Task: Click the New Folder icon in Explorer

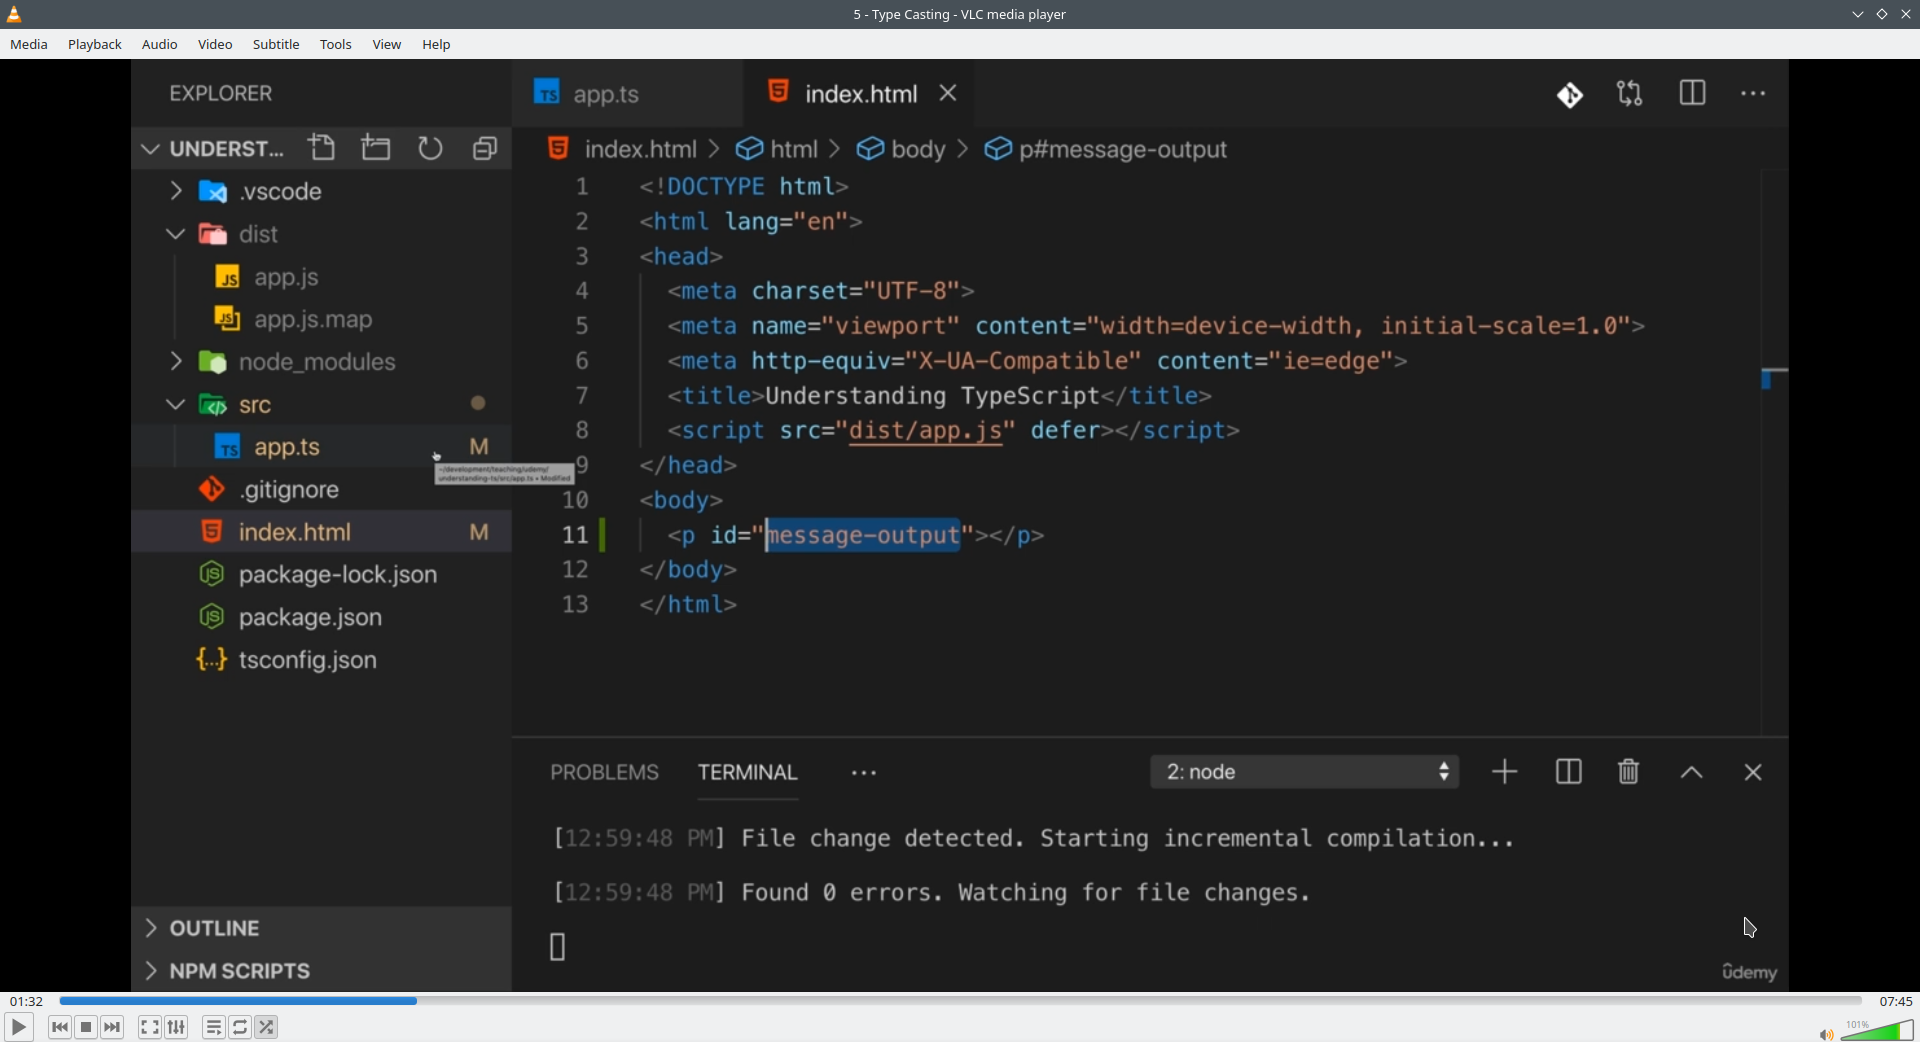Action: click(x=376, y=148)
